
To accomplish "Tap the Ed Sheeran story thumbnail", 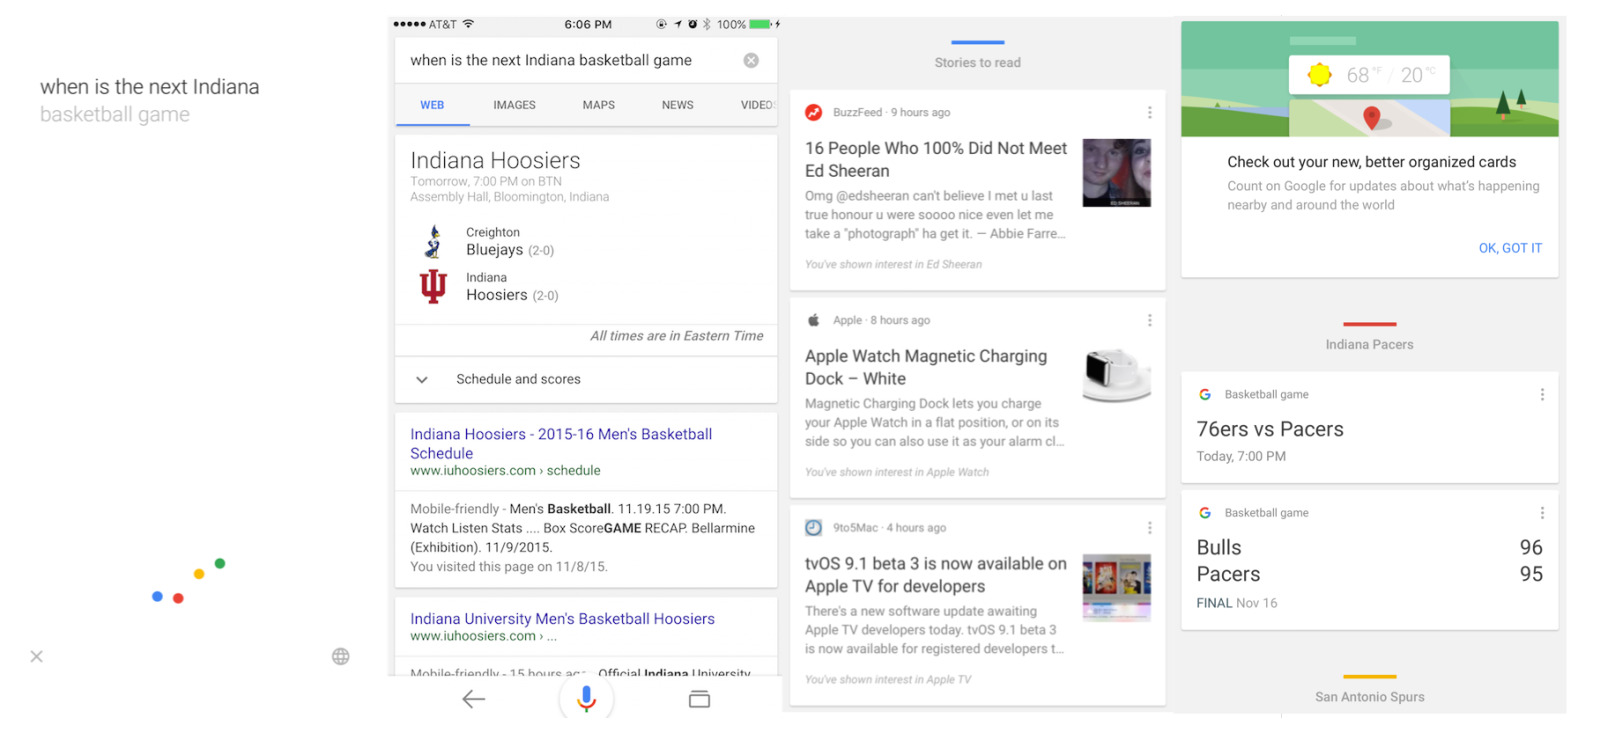I will (x=1116, y=173).
